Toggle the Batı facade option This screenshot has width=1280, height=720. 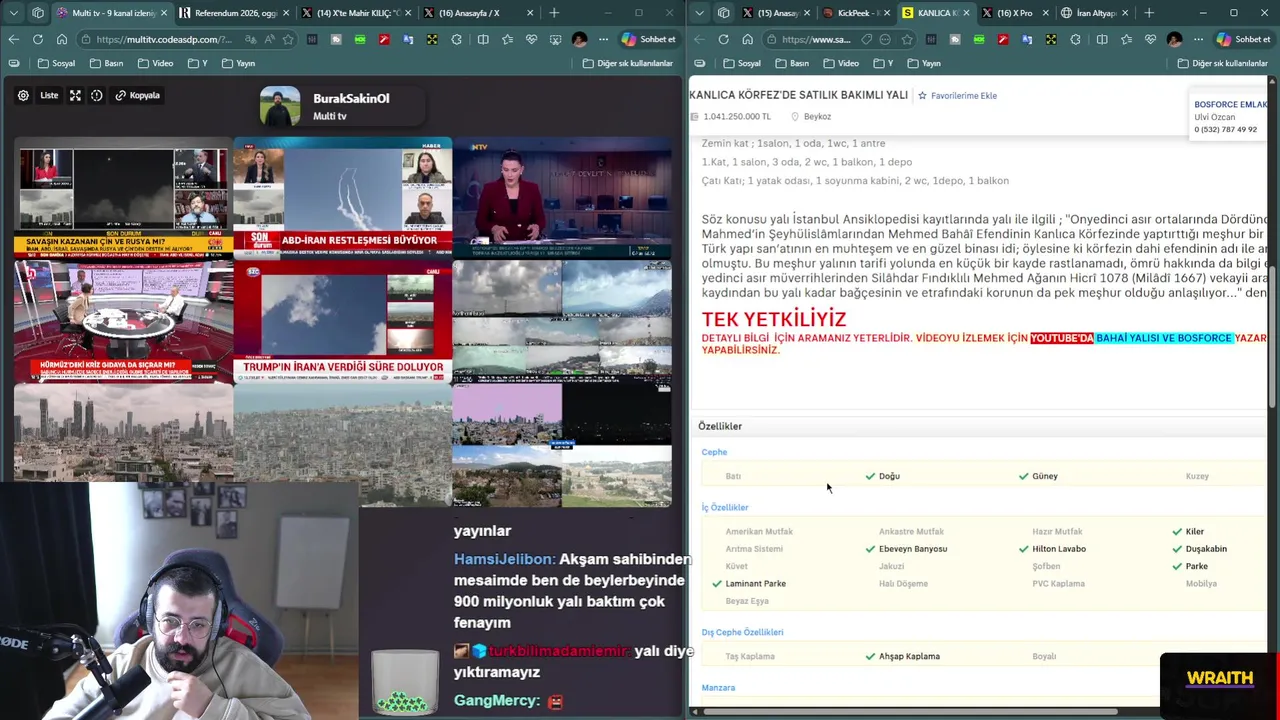[733, 476]
